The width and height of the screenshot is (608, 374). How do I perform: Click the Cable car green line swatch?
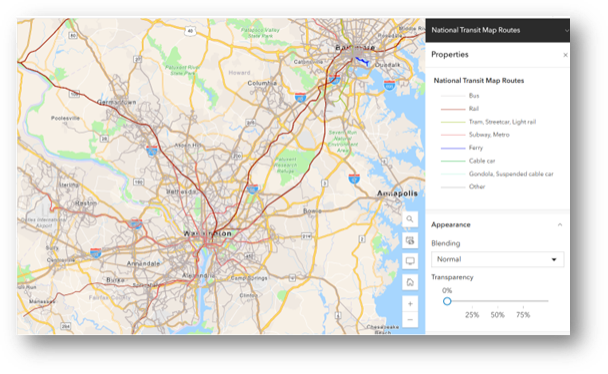coord(453,161)
